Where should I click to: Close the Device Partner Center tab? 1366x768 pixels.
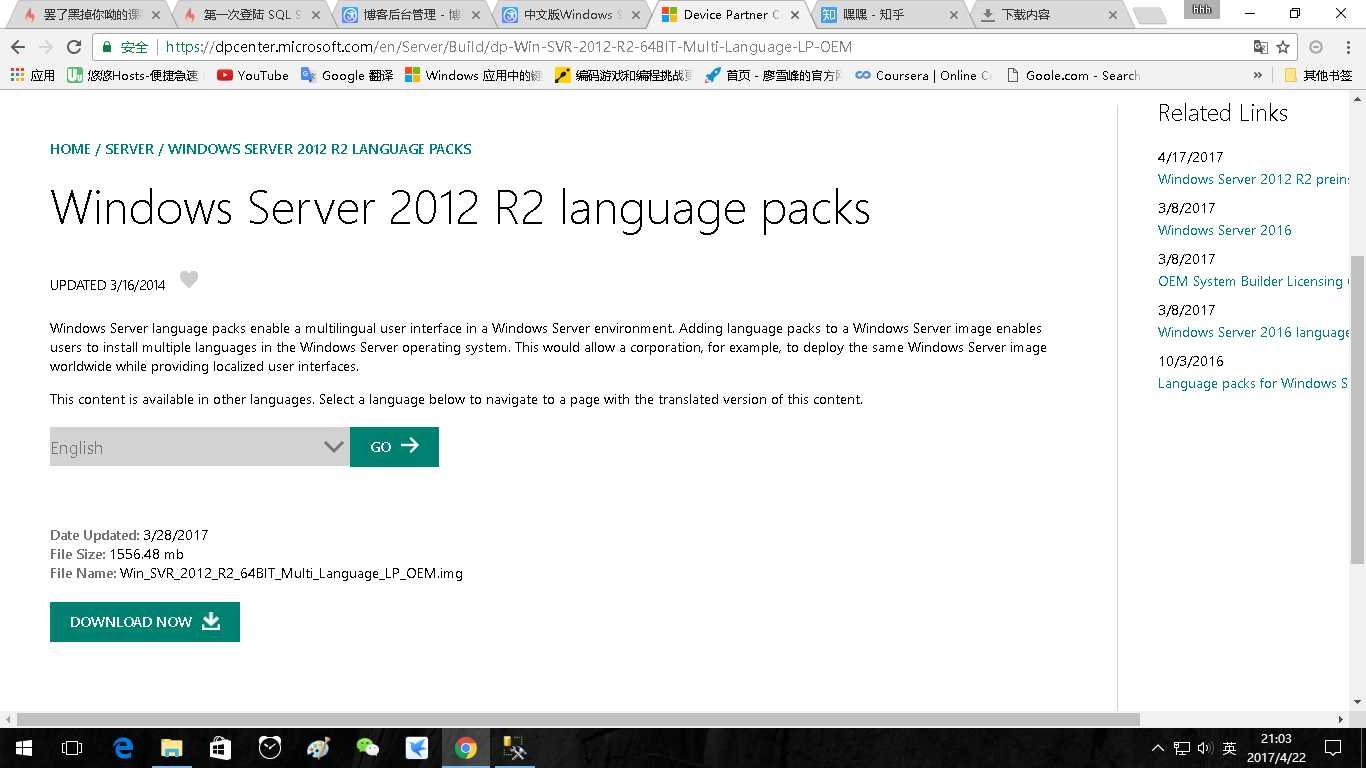[x=794, y=15]
